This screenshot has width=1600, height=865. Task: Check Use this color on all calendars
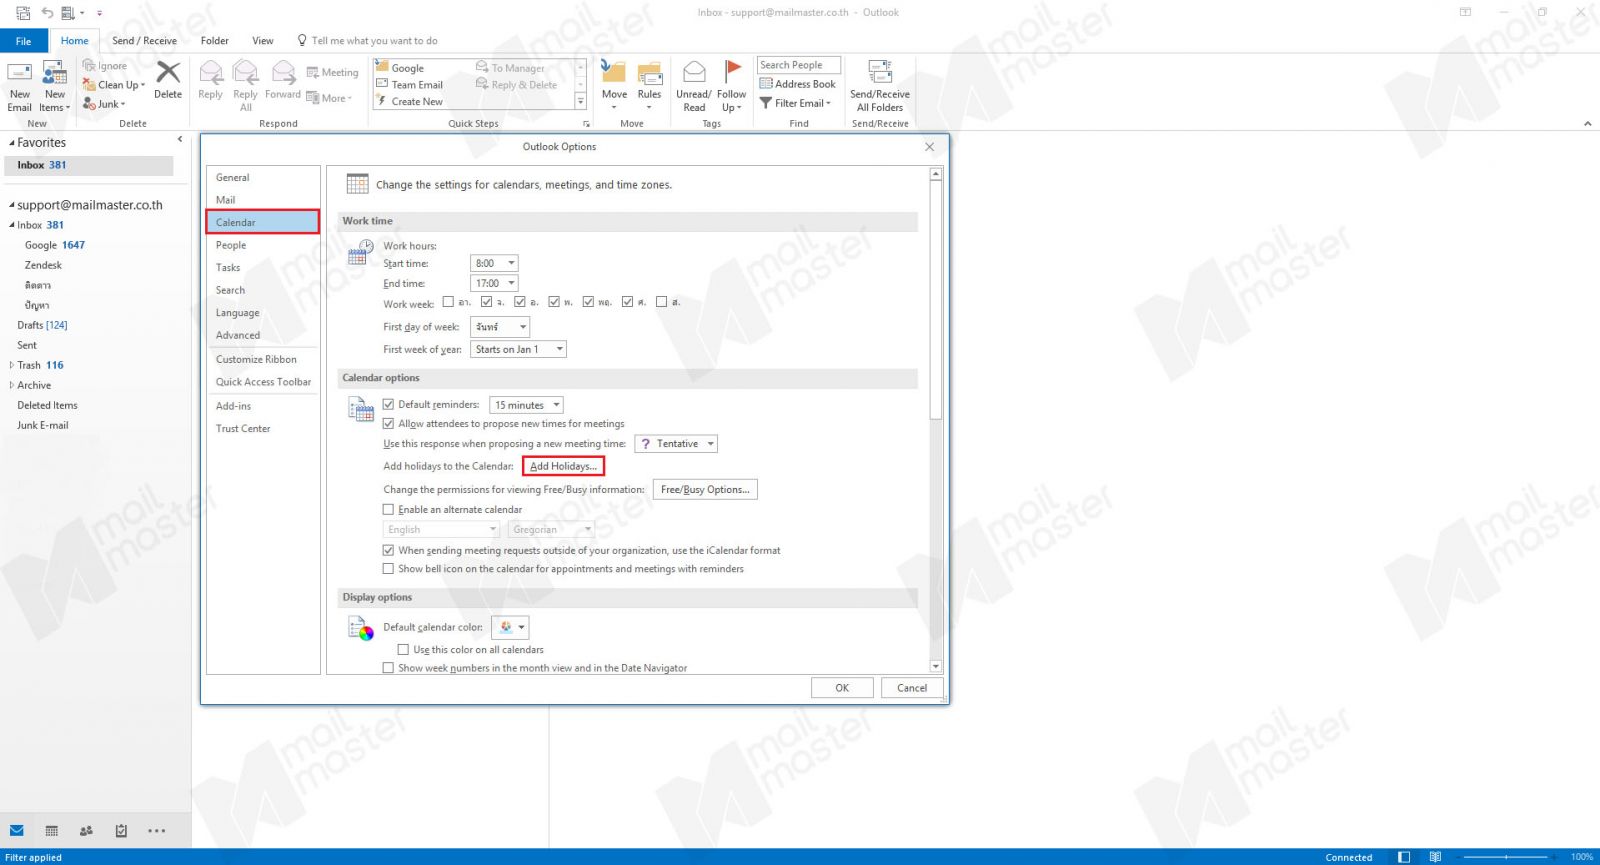pyautogui.click(x=403, y=650)
